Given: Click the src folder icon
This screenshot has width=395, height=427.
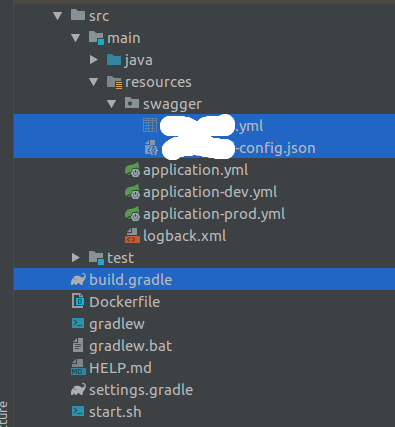Looking at the screenshot, I should (x=78, y=15).
